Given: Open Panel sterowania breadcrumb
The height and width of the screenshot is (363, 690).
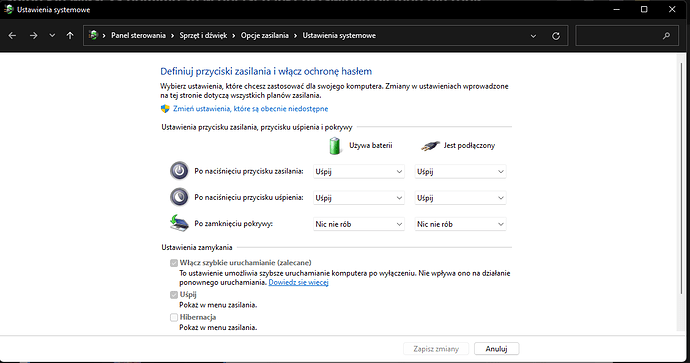Looking at the screenshot, I should tap(138, 36).
